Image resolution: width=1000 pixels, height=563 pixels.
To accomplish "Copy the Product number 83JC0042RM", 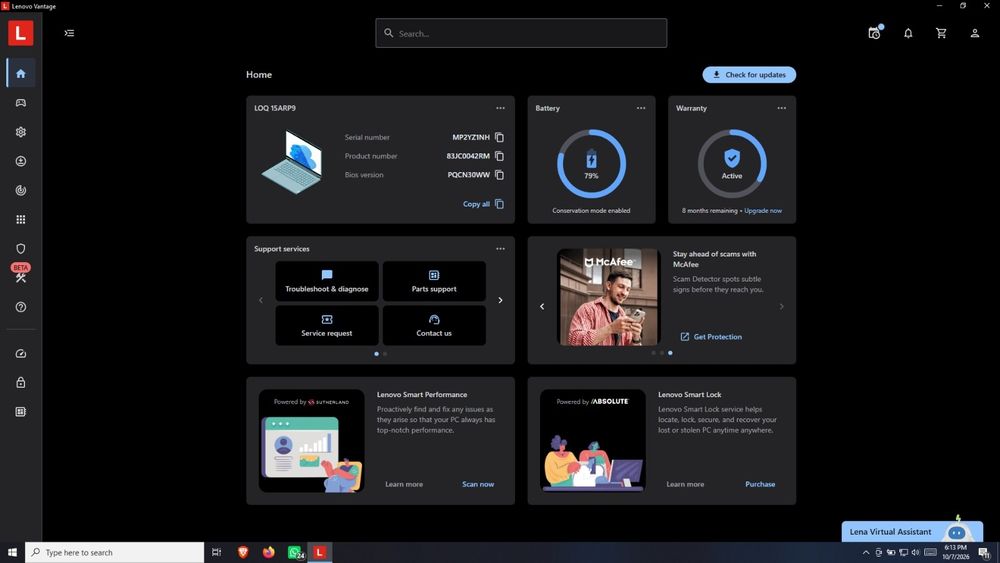I will (499, 156).
